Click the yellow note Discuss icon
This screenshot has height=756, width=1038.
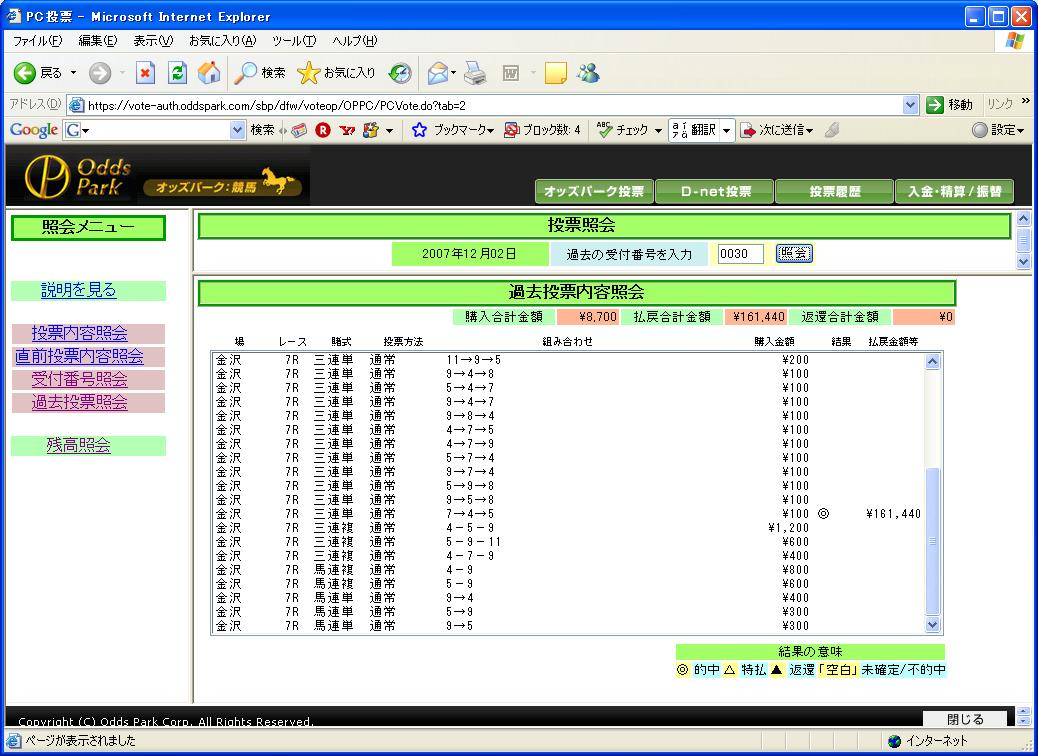(555, 73)
